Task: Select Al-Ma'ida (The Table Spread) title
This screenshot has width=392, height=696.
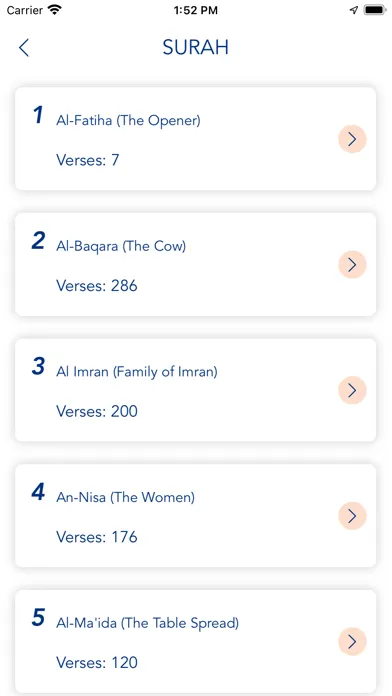Action: (x=147, y=623)
